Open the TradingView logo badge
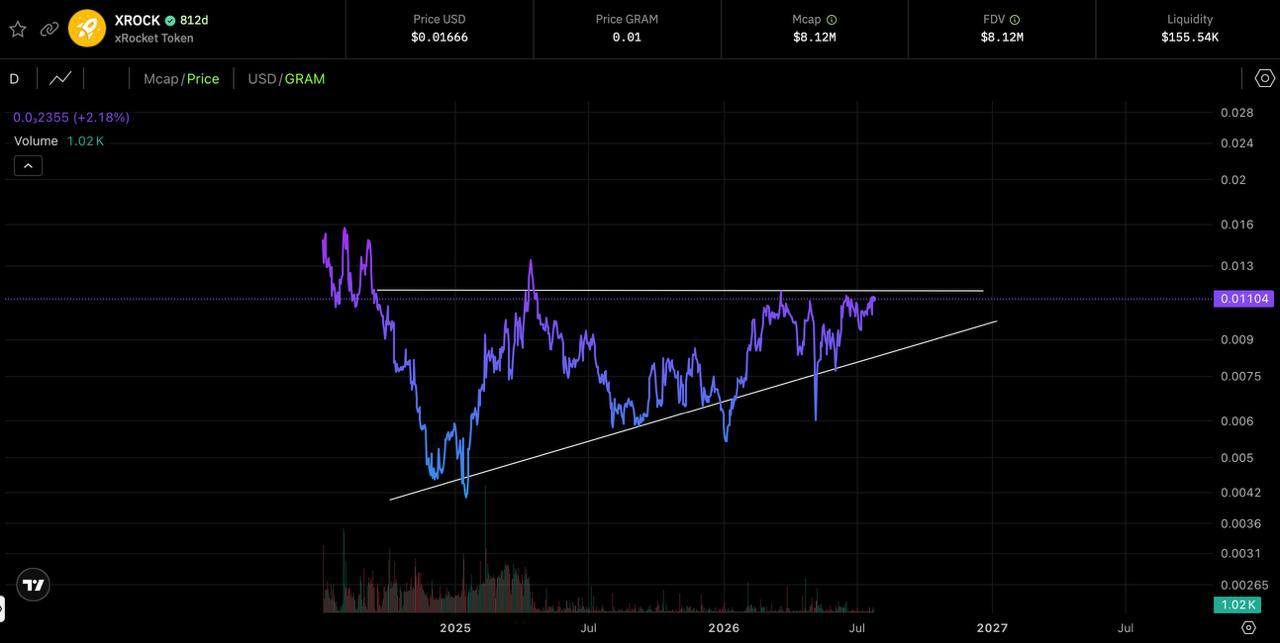 (33, 585)
